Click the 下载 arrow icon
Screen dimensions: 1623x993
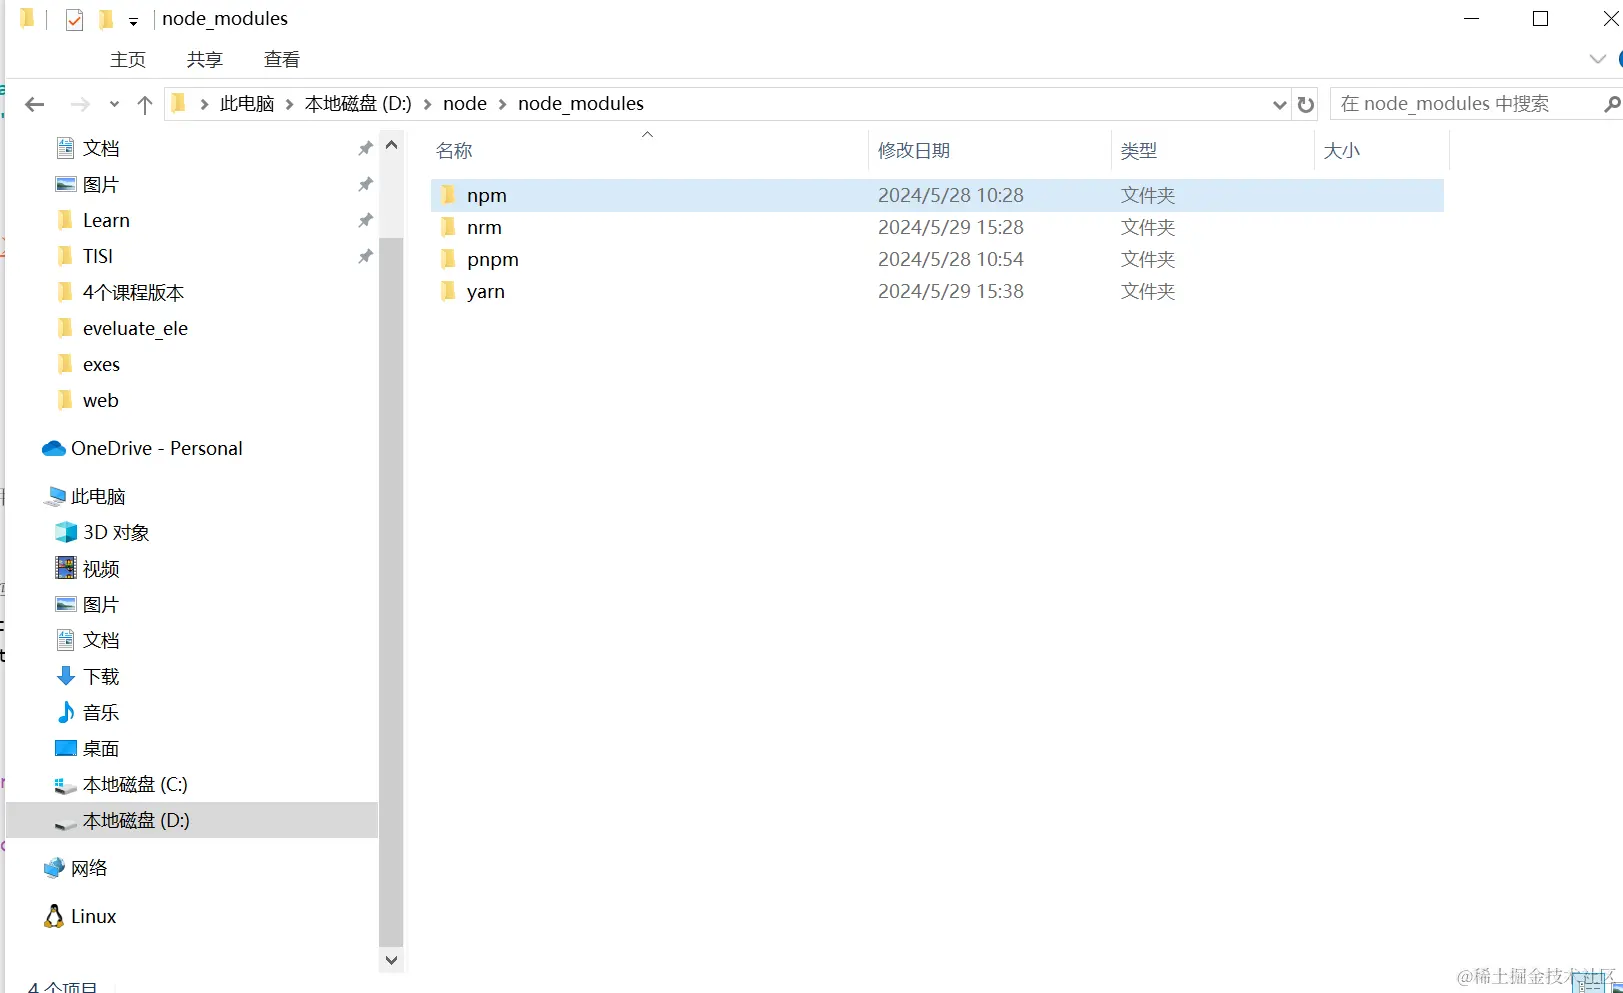[66, 676]
